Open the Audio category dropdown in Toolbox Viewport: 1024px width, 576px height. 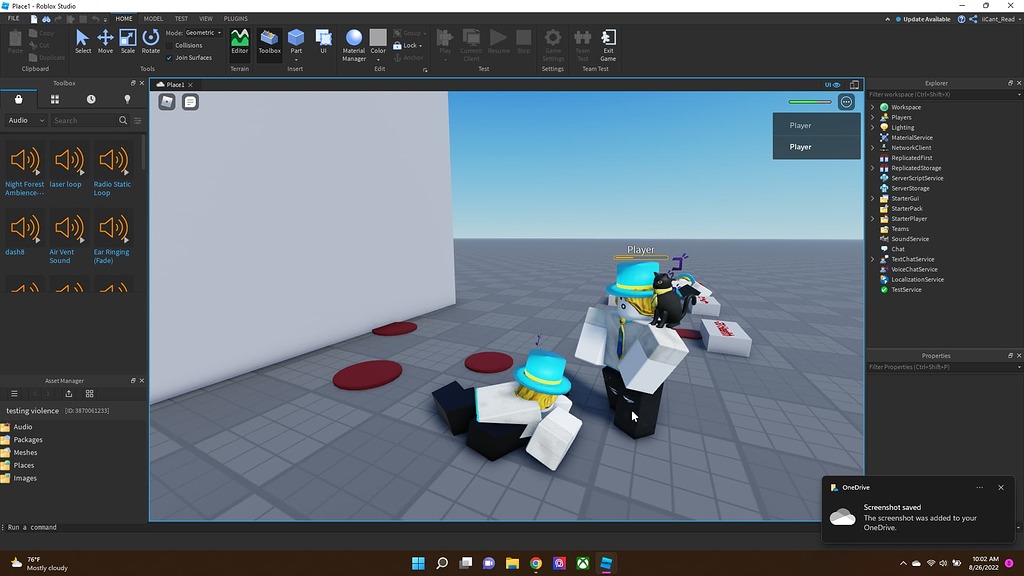click(x=24, y=120)
